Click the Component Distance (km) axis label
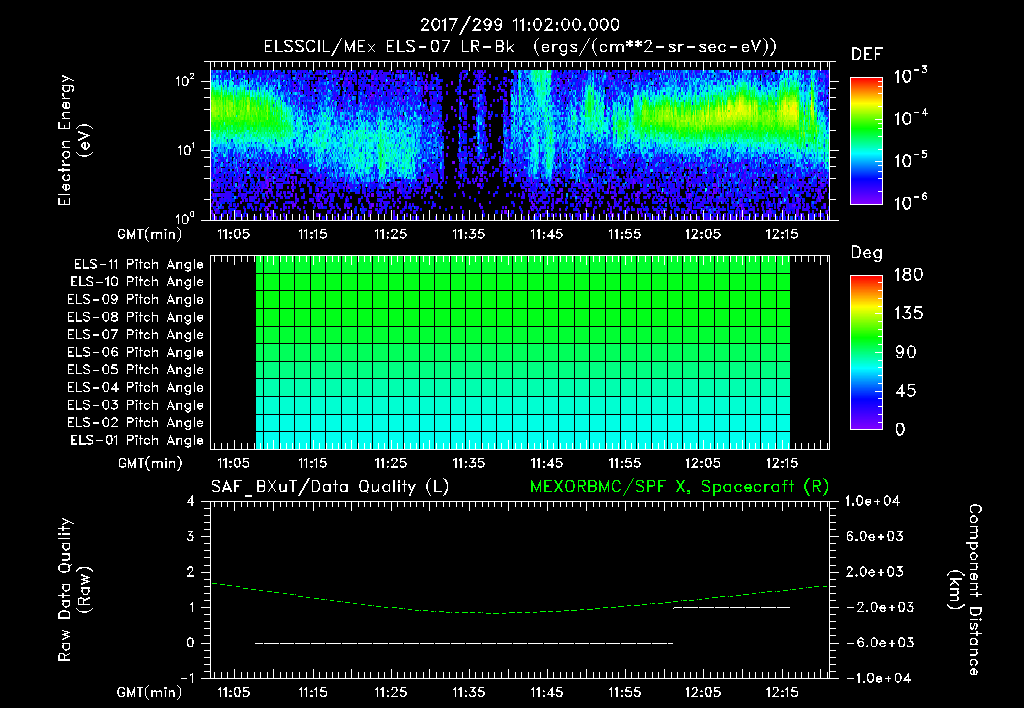 965,590
